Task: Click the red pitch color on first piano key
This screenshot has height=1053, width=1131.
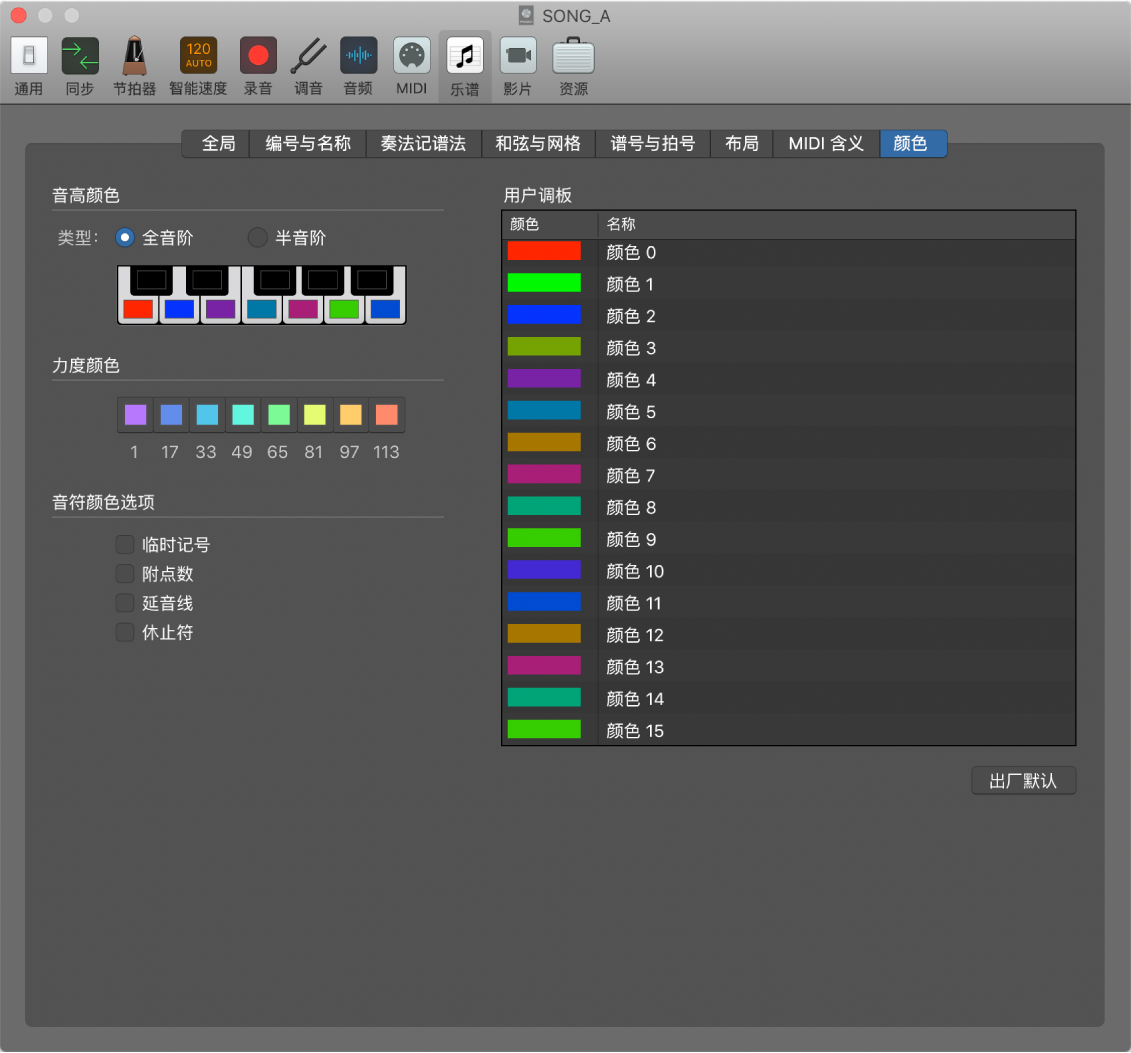Action: point(138,309)
